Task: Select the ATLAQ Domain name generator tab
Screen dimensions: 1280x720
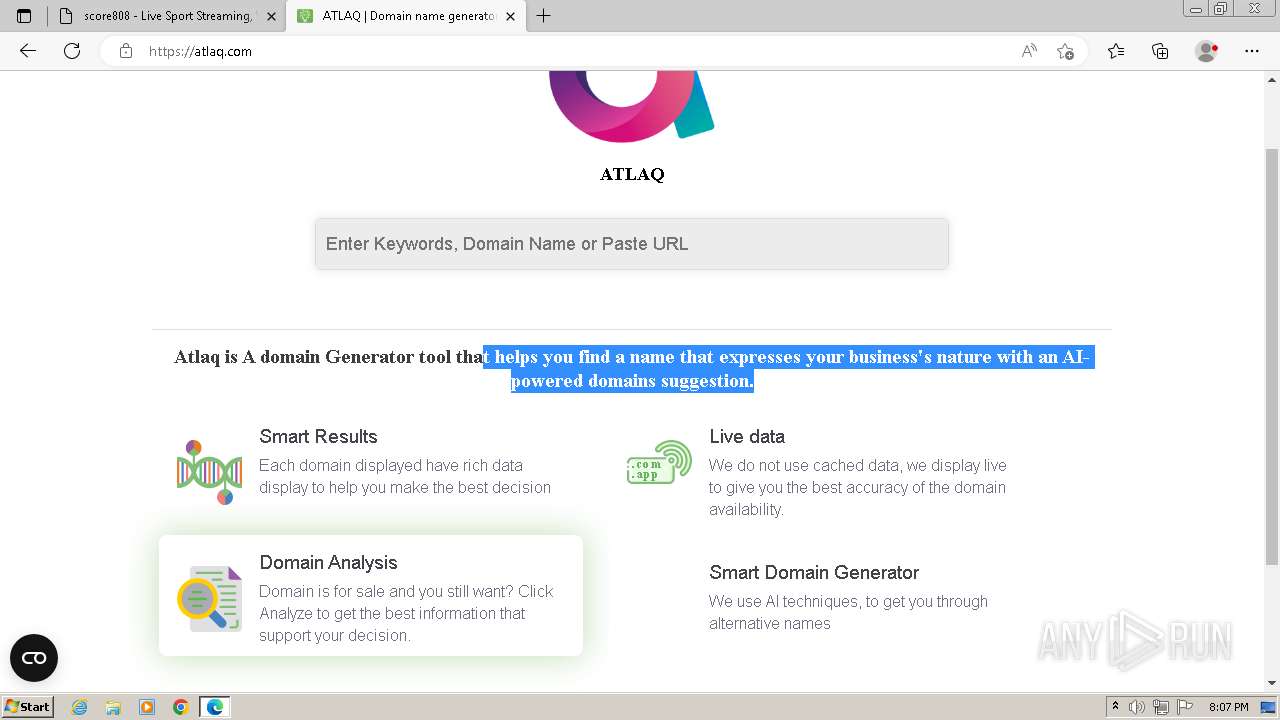Action: click(x=406, y=16)
